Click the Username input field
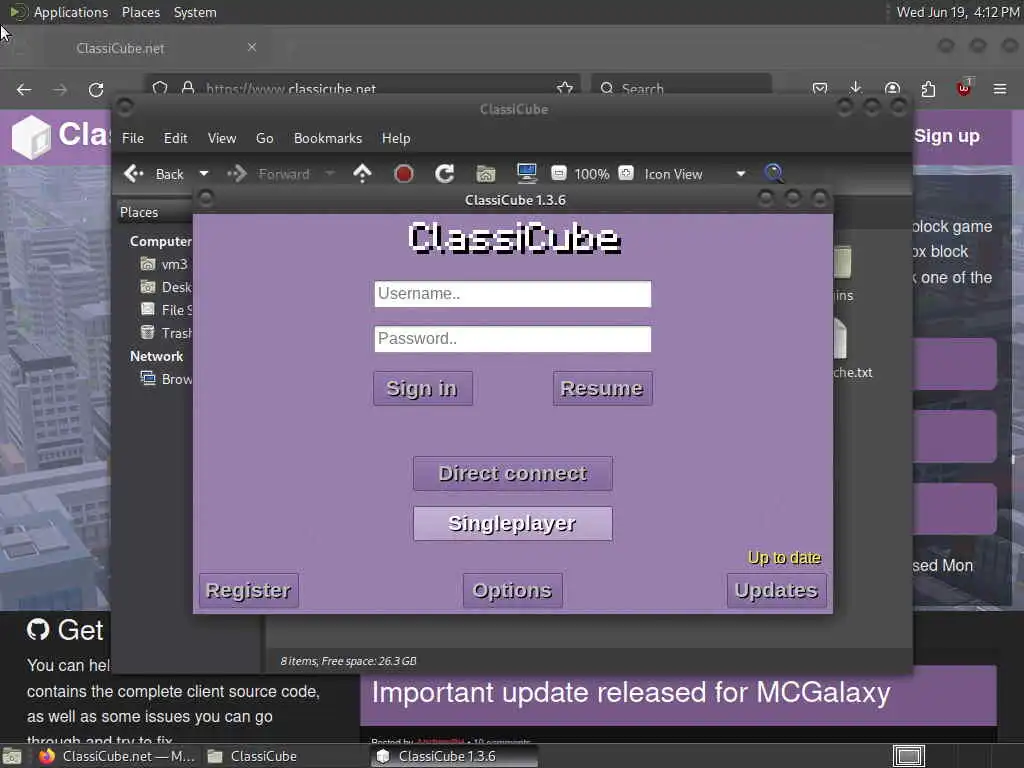 click(513, 294)
